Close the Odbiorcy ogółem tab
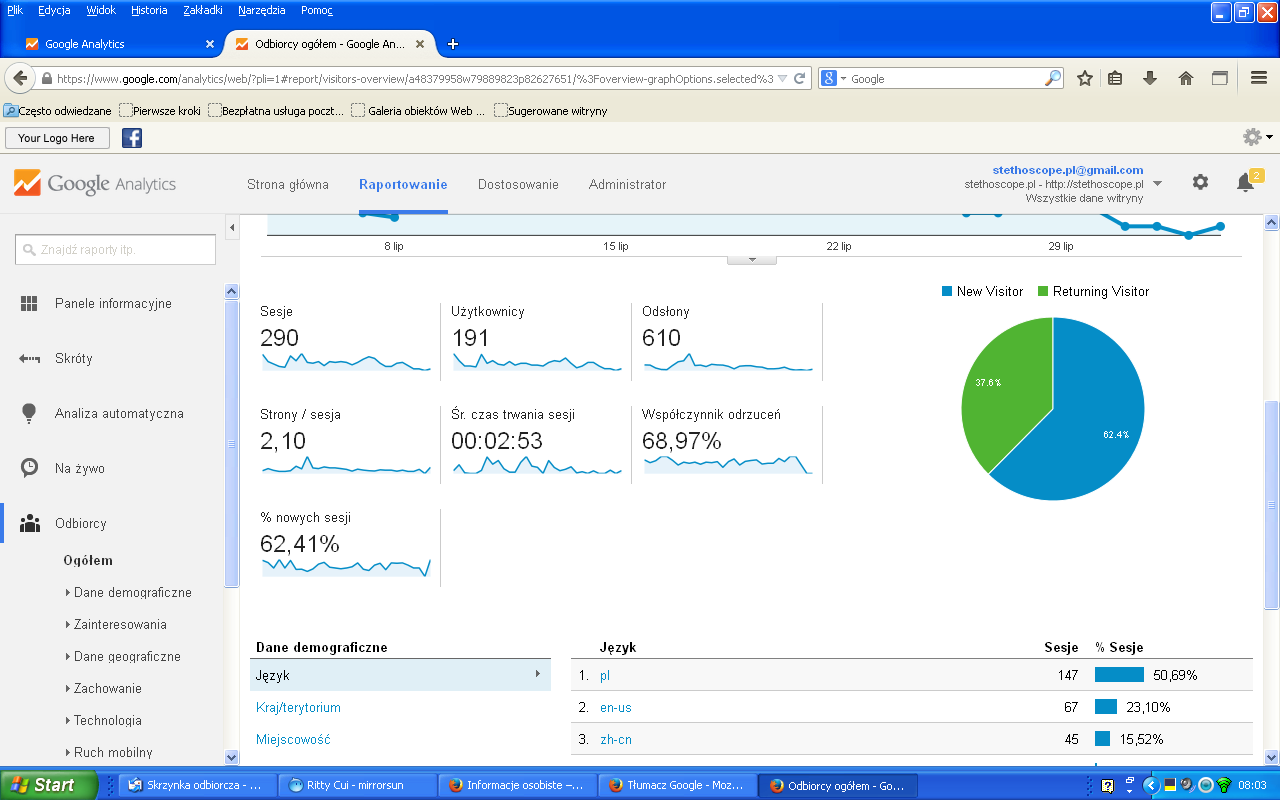 [x=420, y=44]
